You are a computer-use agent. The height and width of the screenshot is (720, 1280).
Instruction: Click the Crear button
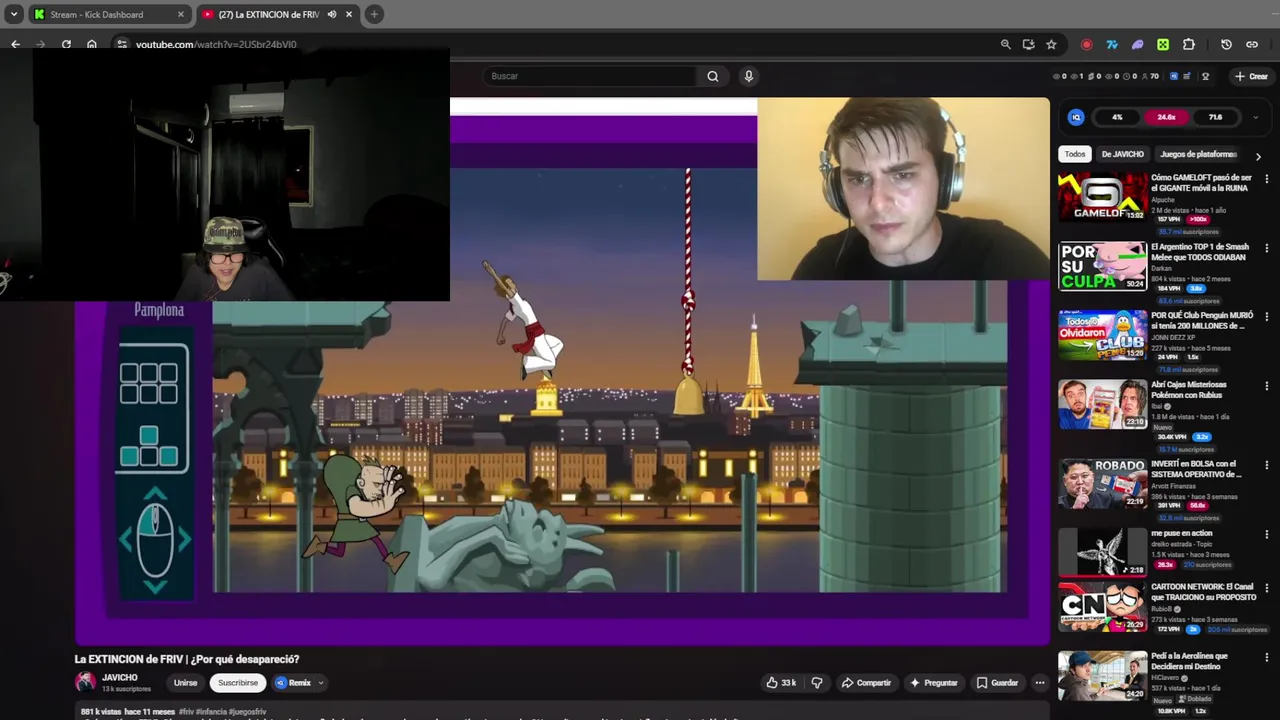[x=1251, y=76]
